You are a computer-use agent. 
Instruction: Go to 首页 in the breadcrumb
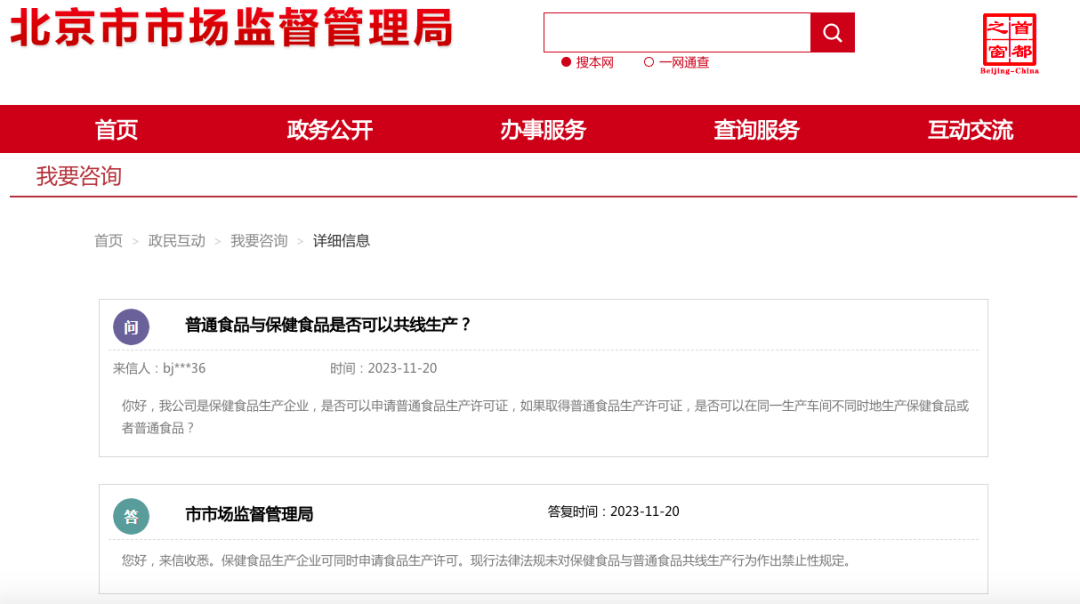point(108,241)
